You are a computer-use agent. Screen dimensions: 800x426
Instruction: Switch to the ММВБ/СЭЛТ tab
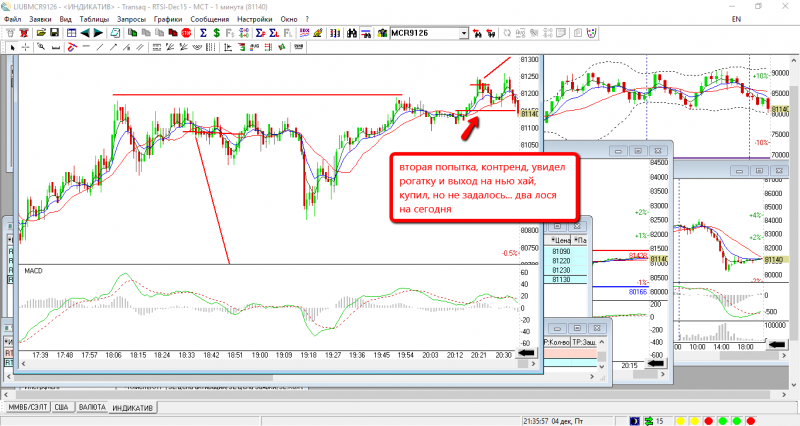pyautogui.click(x=28, y=407)
